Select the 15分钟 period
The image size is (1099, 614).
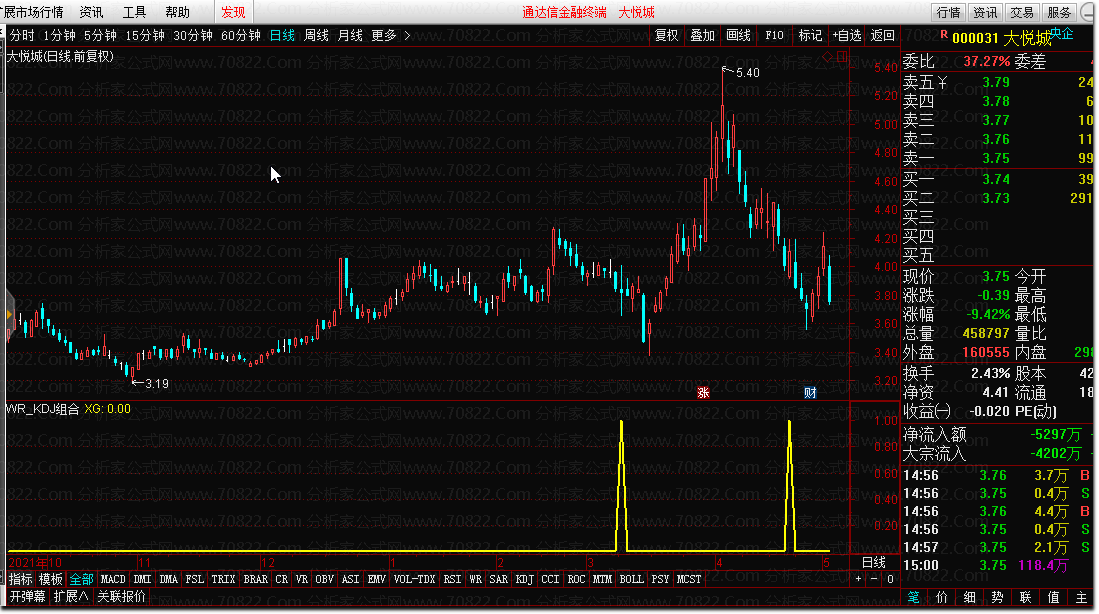coord(144,35)
